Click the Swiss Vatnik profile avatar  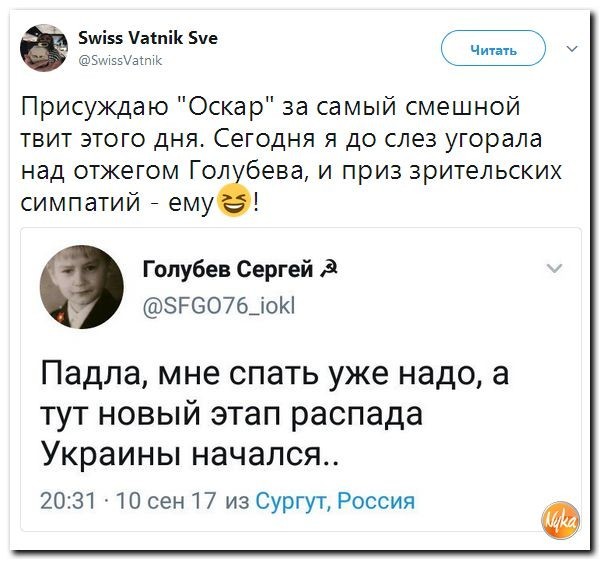coord(46,47)
